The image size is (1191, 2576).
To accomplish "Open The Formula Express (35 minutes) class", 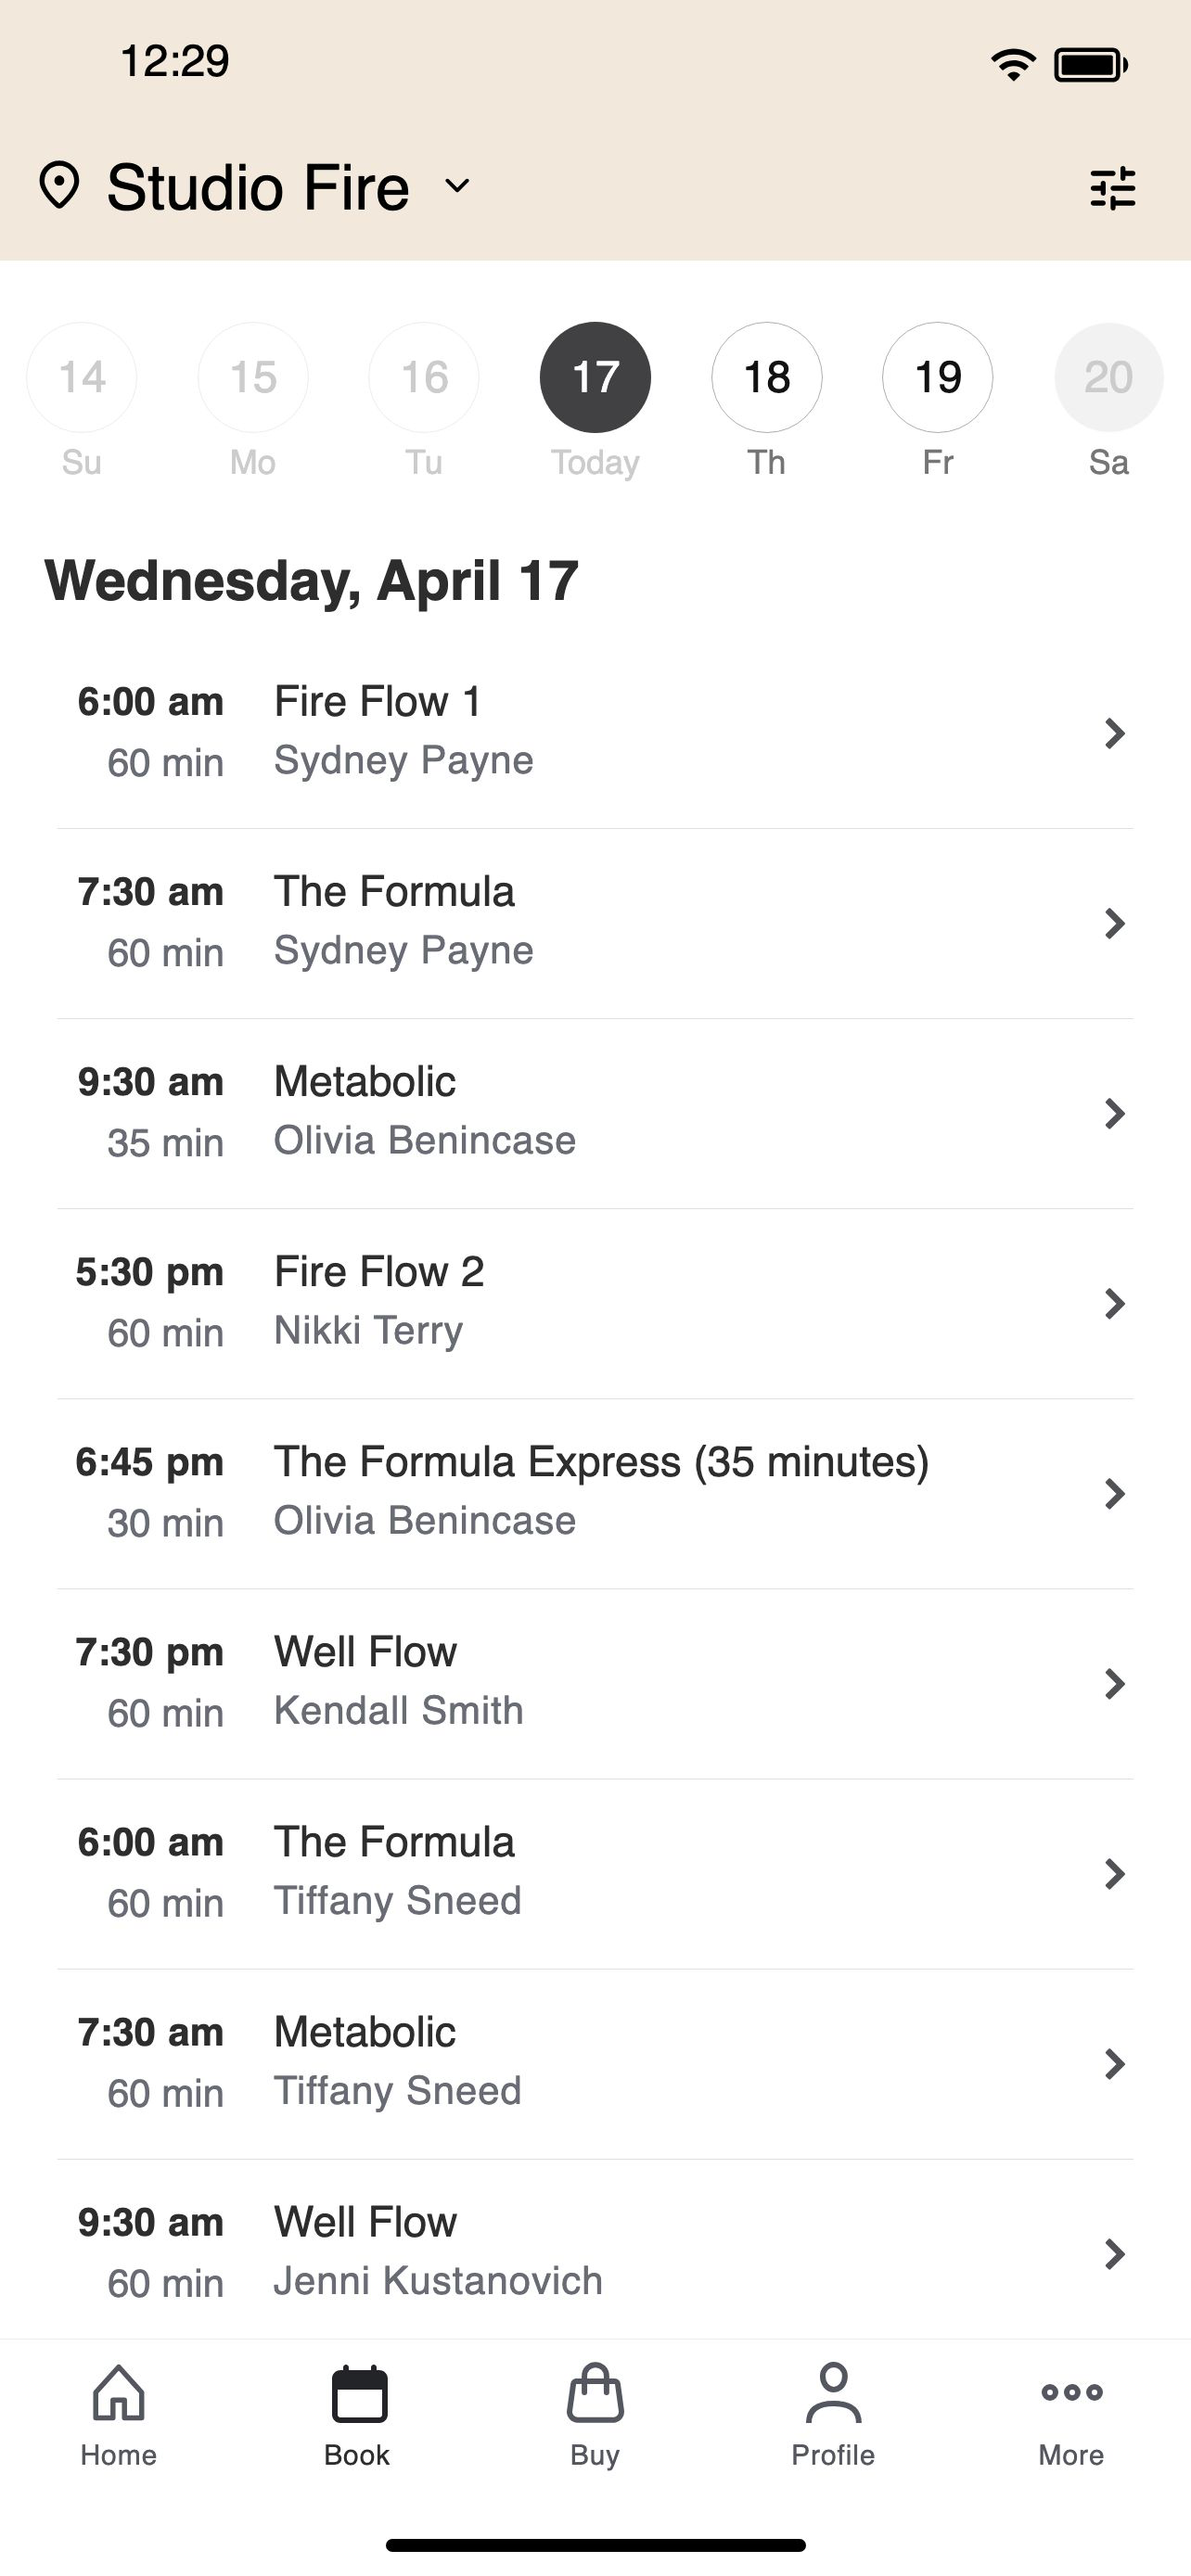I will tap(595, 1493).
